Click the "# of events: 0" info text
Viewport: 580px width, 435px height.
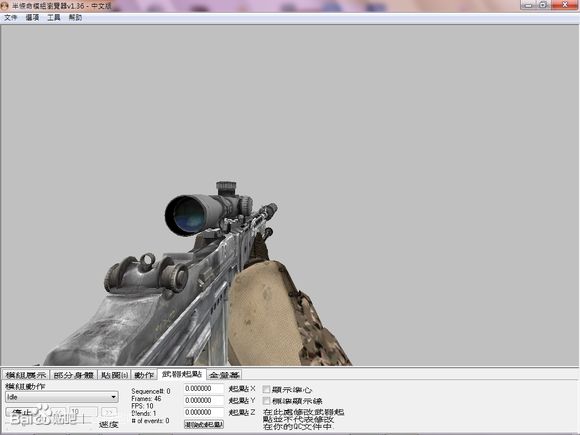pyautogui.click(x=150, y=421)
